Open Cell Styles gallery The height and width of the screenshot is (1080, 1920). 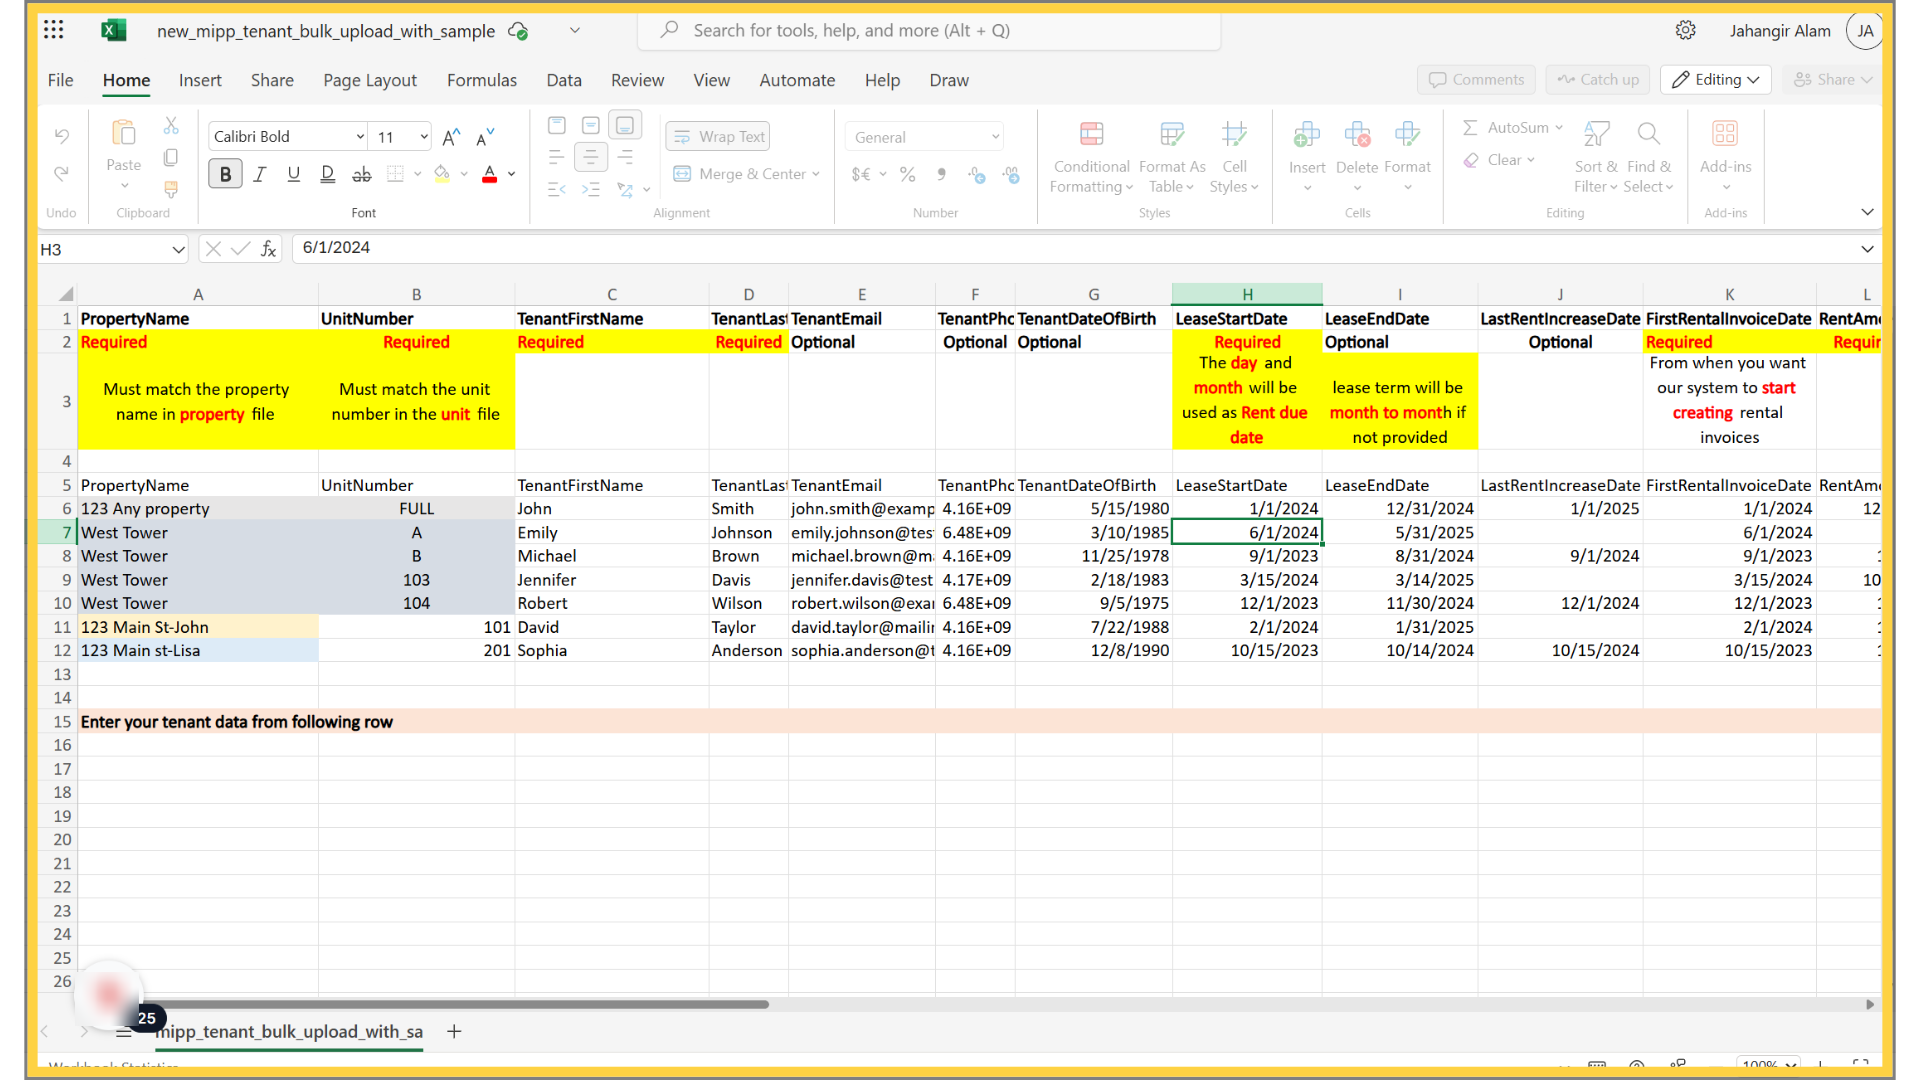pyautogui.click(x=1234, y=158)
